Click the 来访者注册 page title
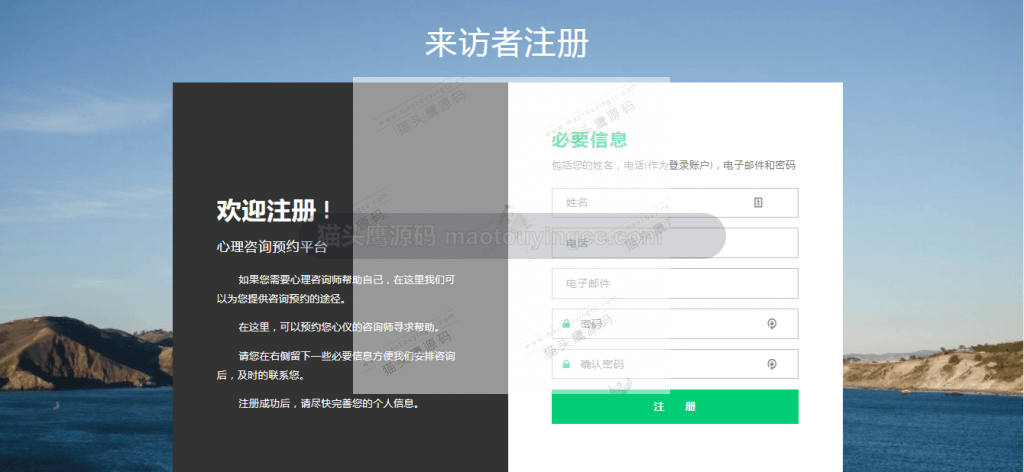This screenshot has width=1024, height=472. pos(507,43)
